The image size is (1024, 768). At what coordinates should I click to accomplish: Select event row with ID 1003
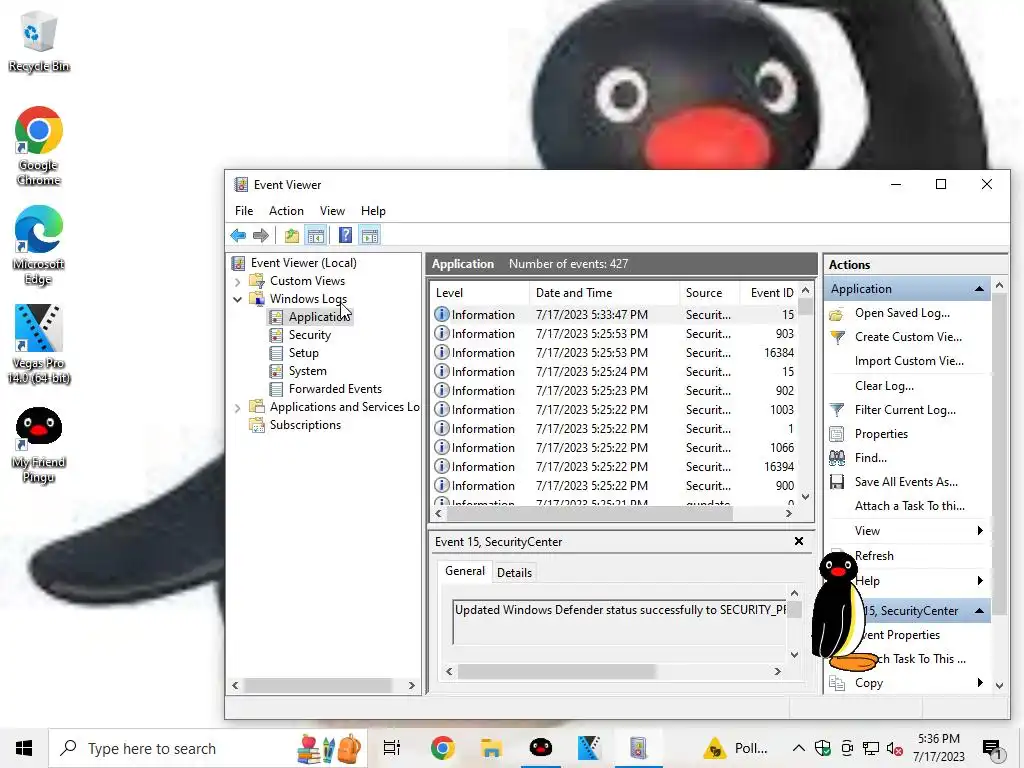click(614, 409)
